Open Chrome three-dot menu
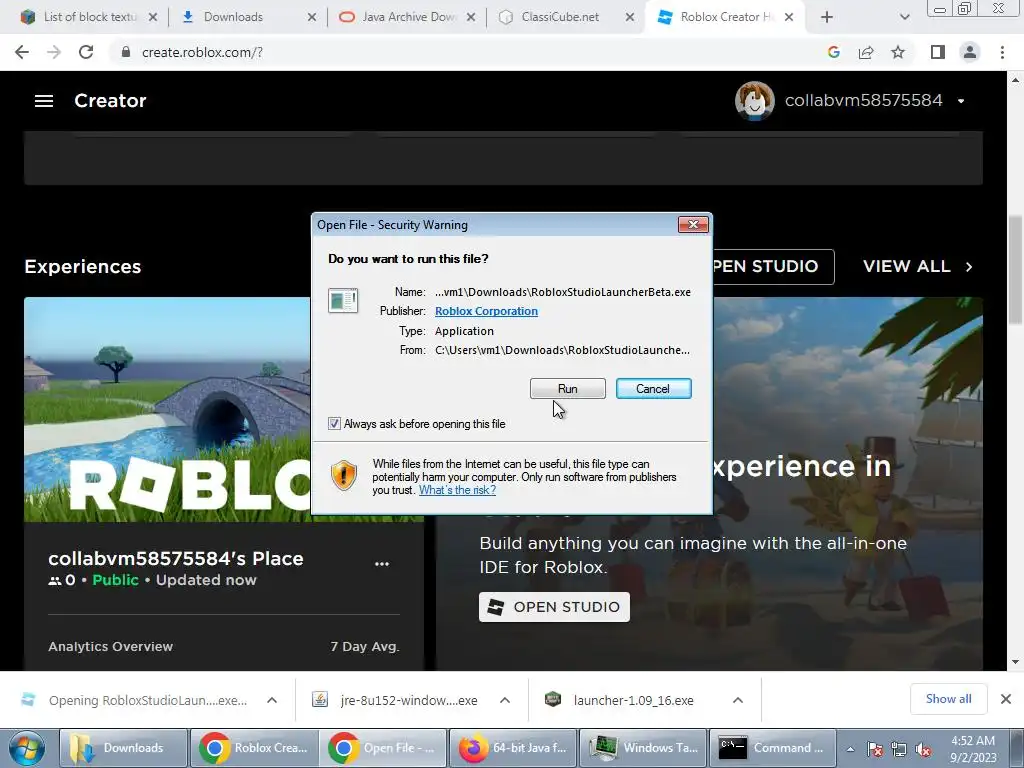1024x768 pixels. point(1002,52)
